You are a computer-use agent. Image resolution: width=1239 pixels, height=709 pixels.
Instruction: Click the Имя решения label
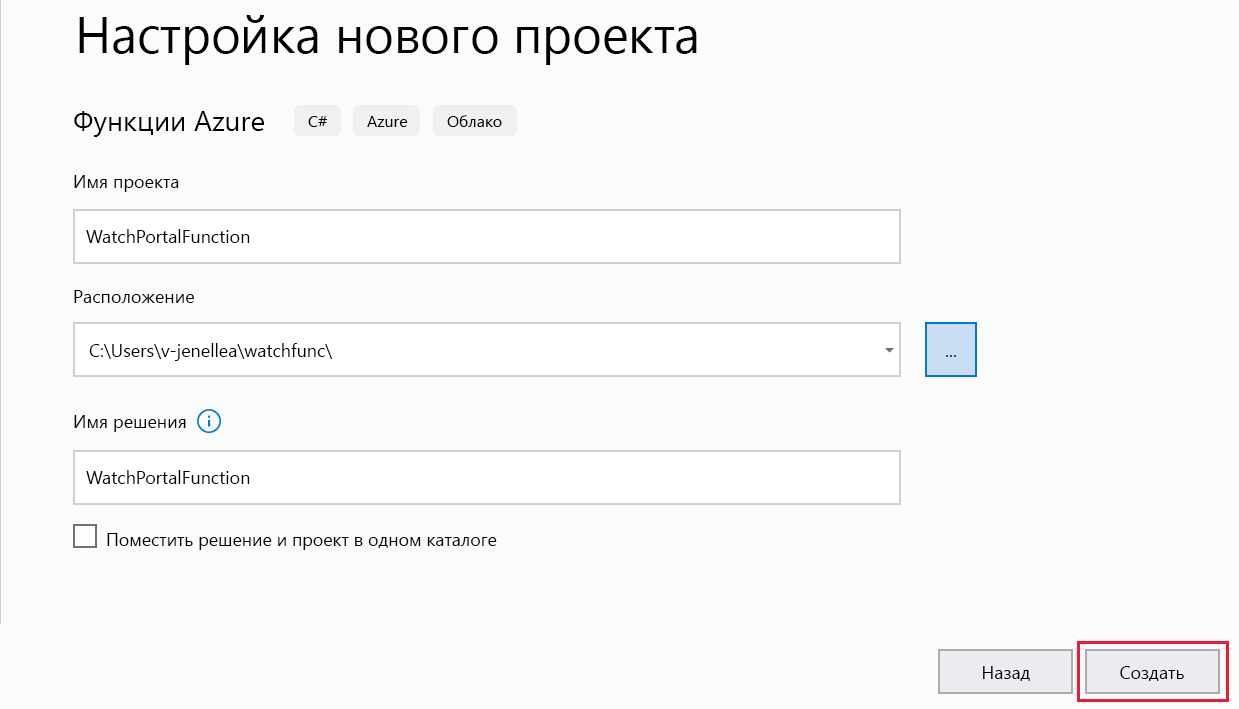pos(130,422)
